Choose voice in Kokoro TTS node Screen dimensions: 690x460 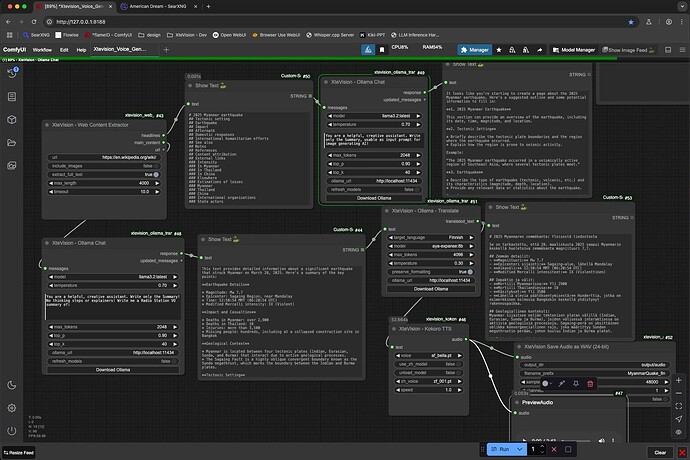[x=429, y=355]
